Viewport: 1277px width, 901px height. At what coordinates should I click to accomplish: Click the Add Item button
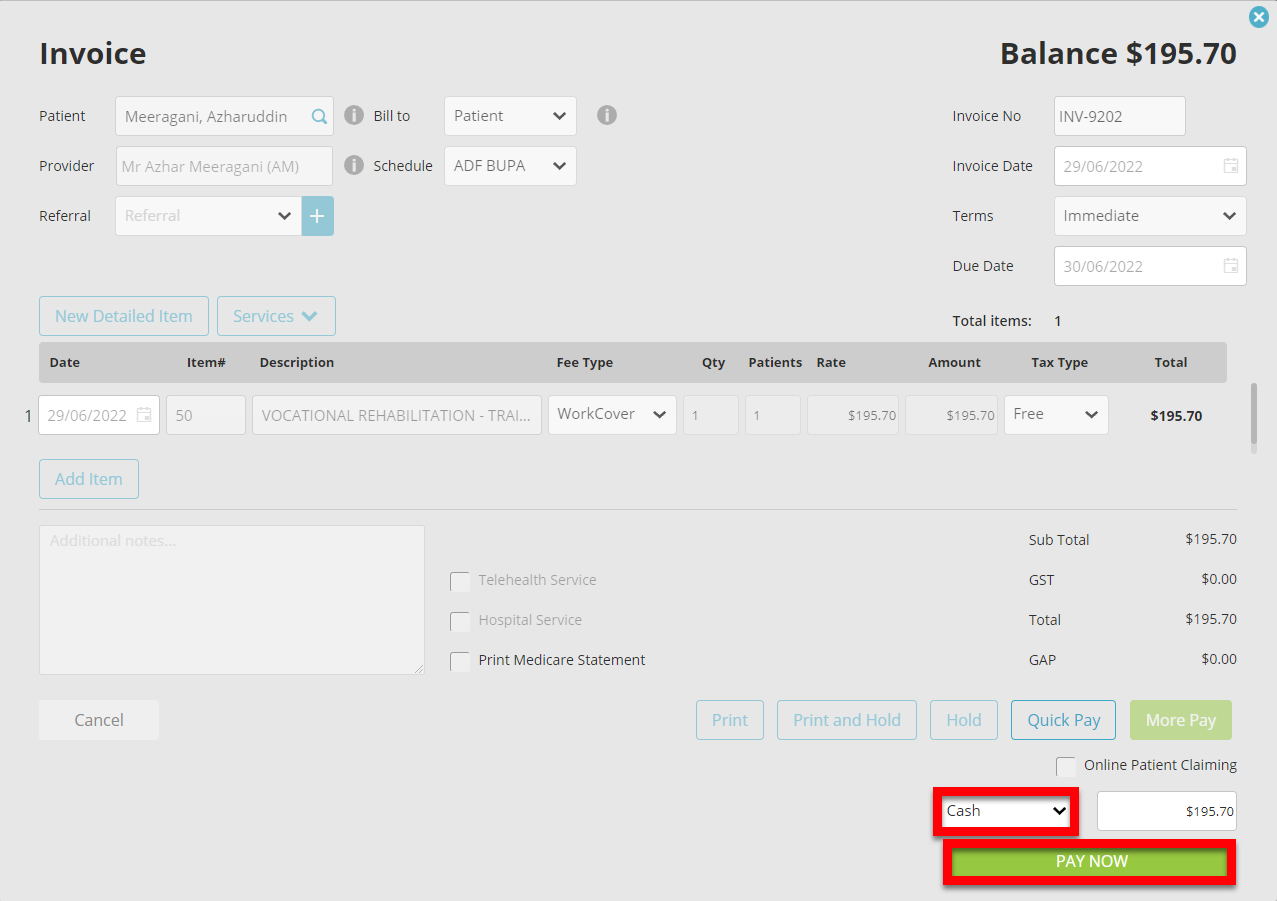tap(89, 479)
